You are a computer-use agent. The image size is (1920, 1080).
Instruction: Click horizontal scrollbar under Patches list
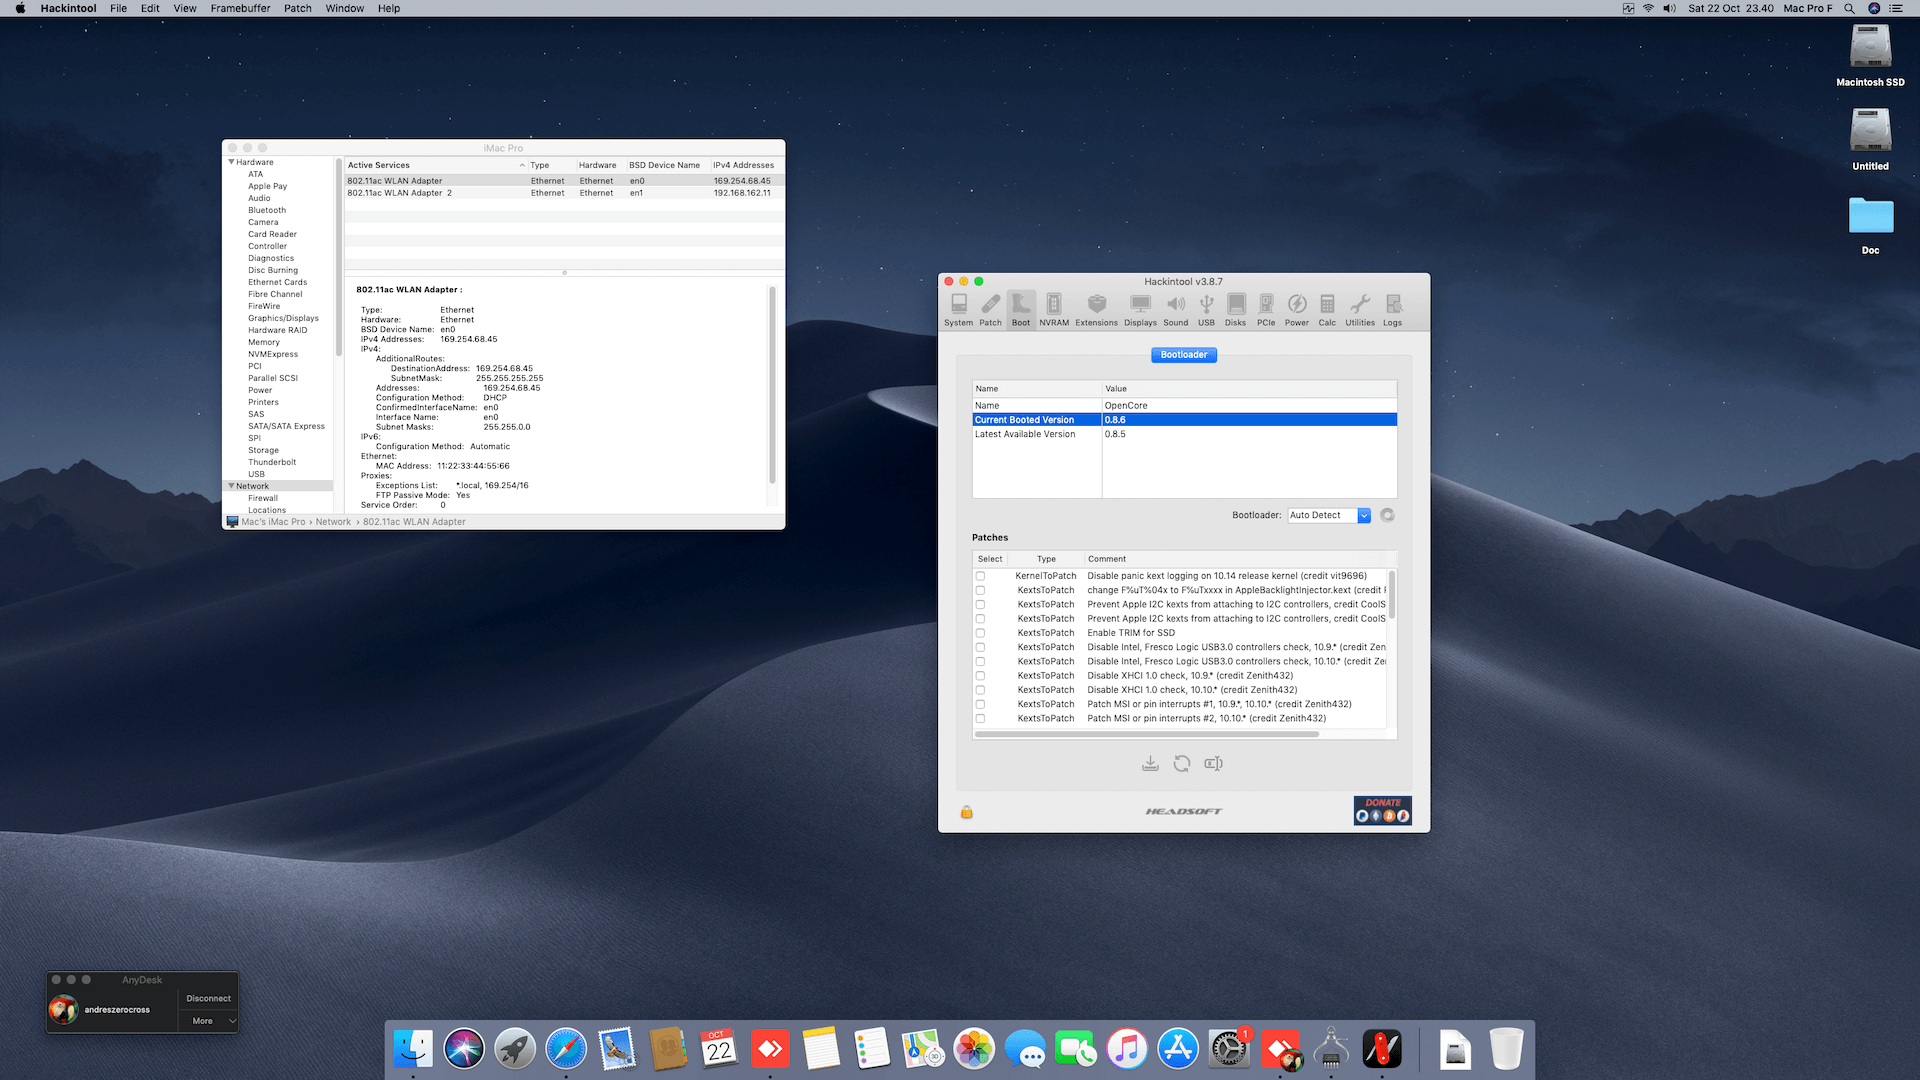coord(1147,734)
